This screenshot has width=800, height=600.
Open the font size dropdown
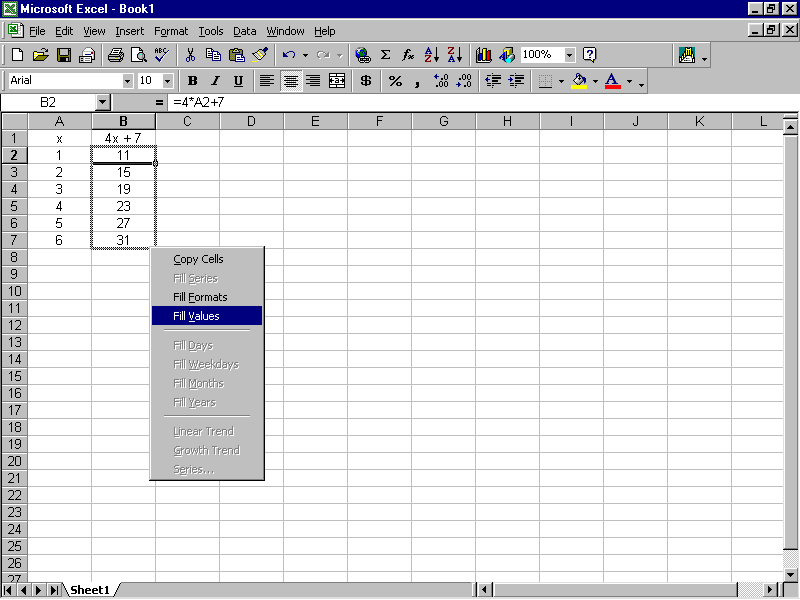coord(167,81)
